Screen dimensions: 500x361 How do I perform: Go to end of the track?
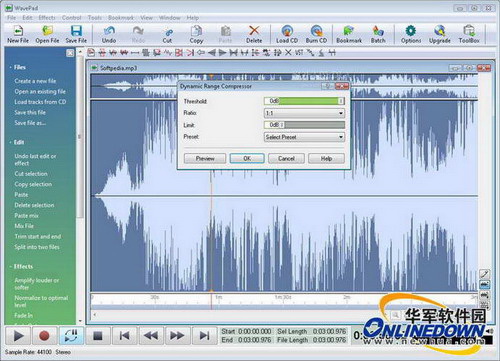pos(204,336)
